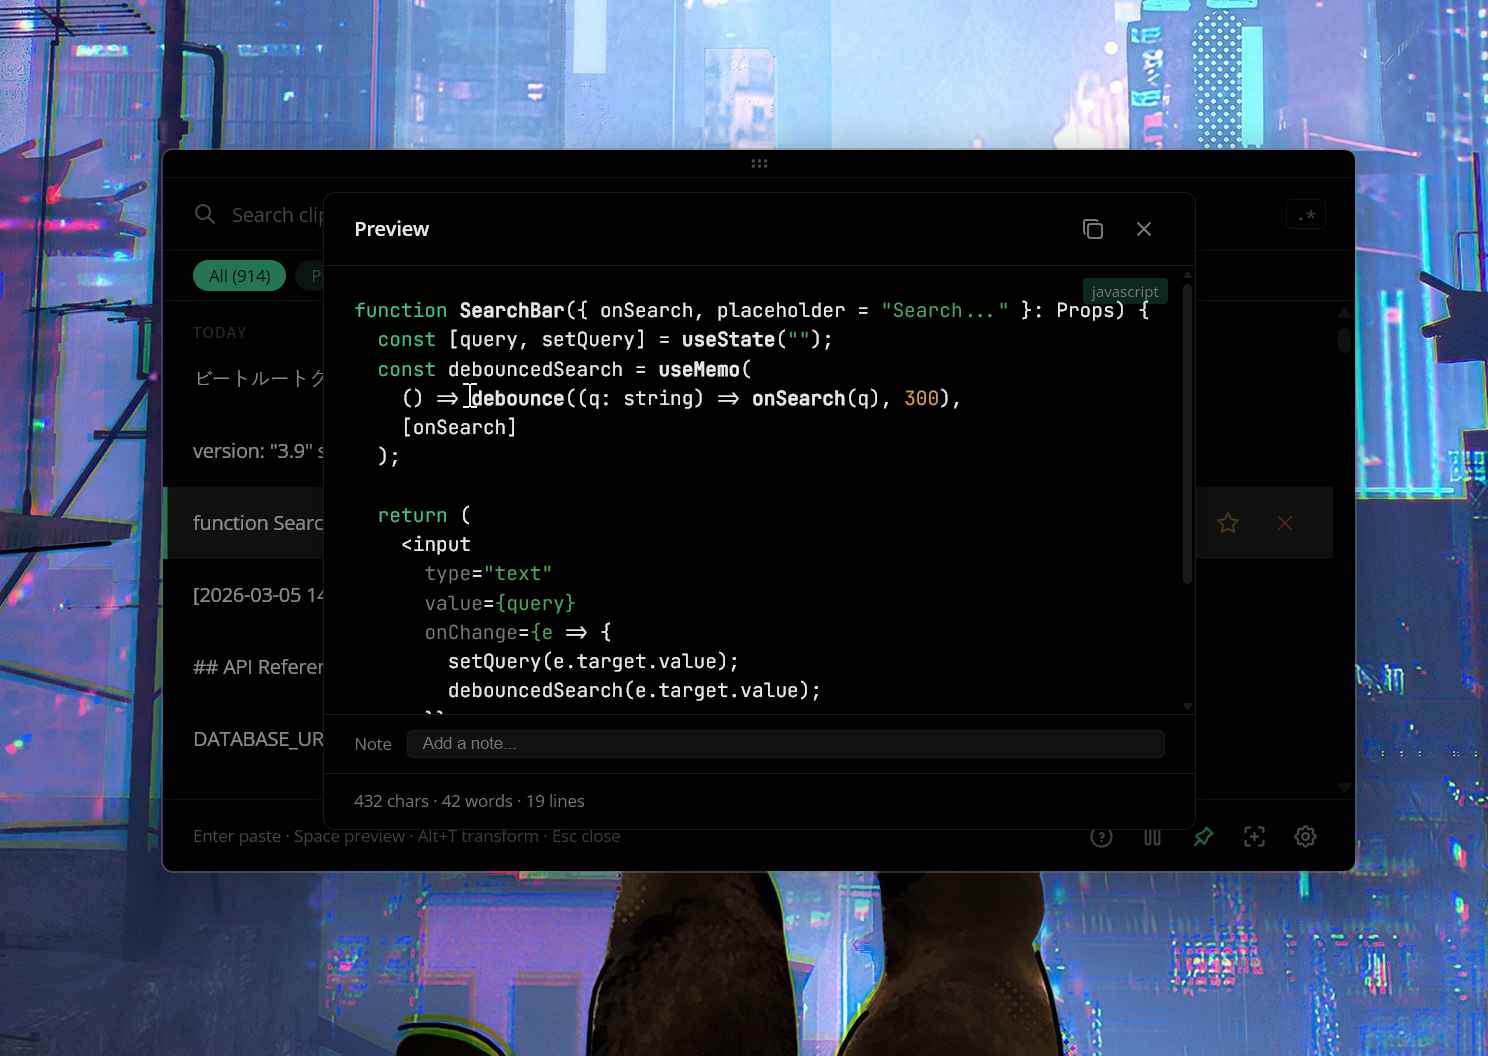This screenshot has width=1488, height=1056.
Task: Click the Preview panel title
Action: click(391, 229)
